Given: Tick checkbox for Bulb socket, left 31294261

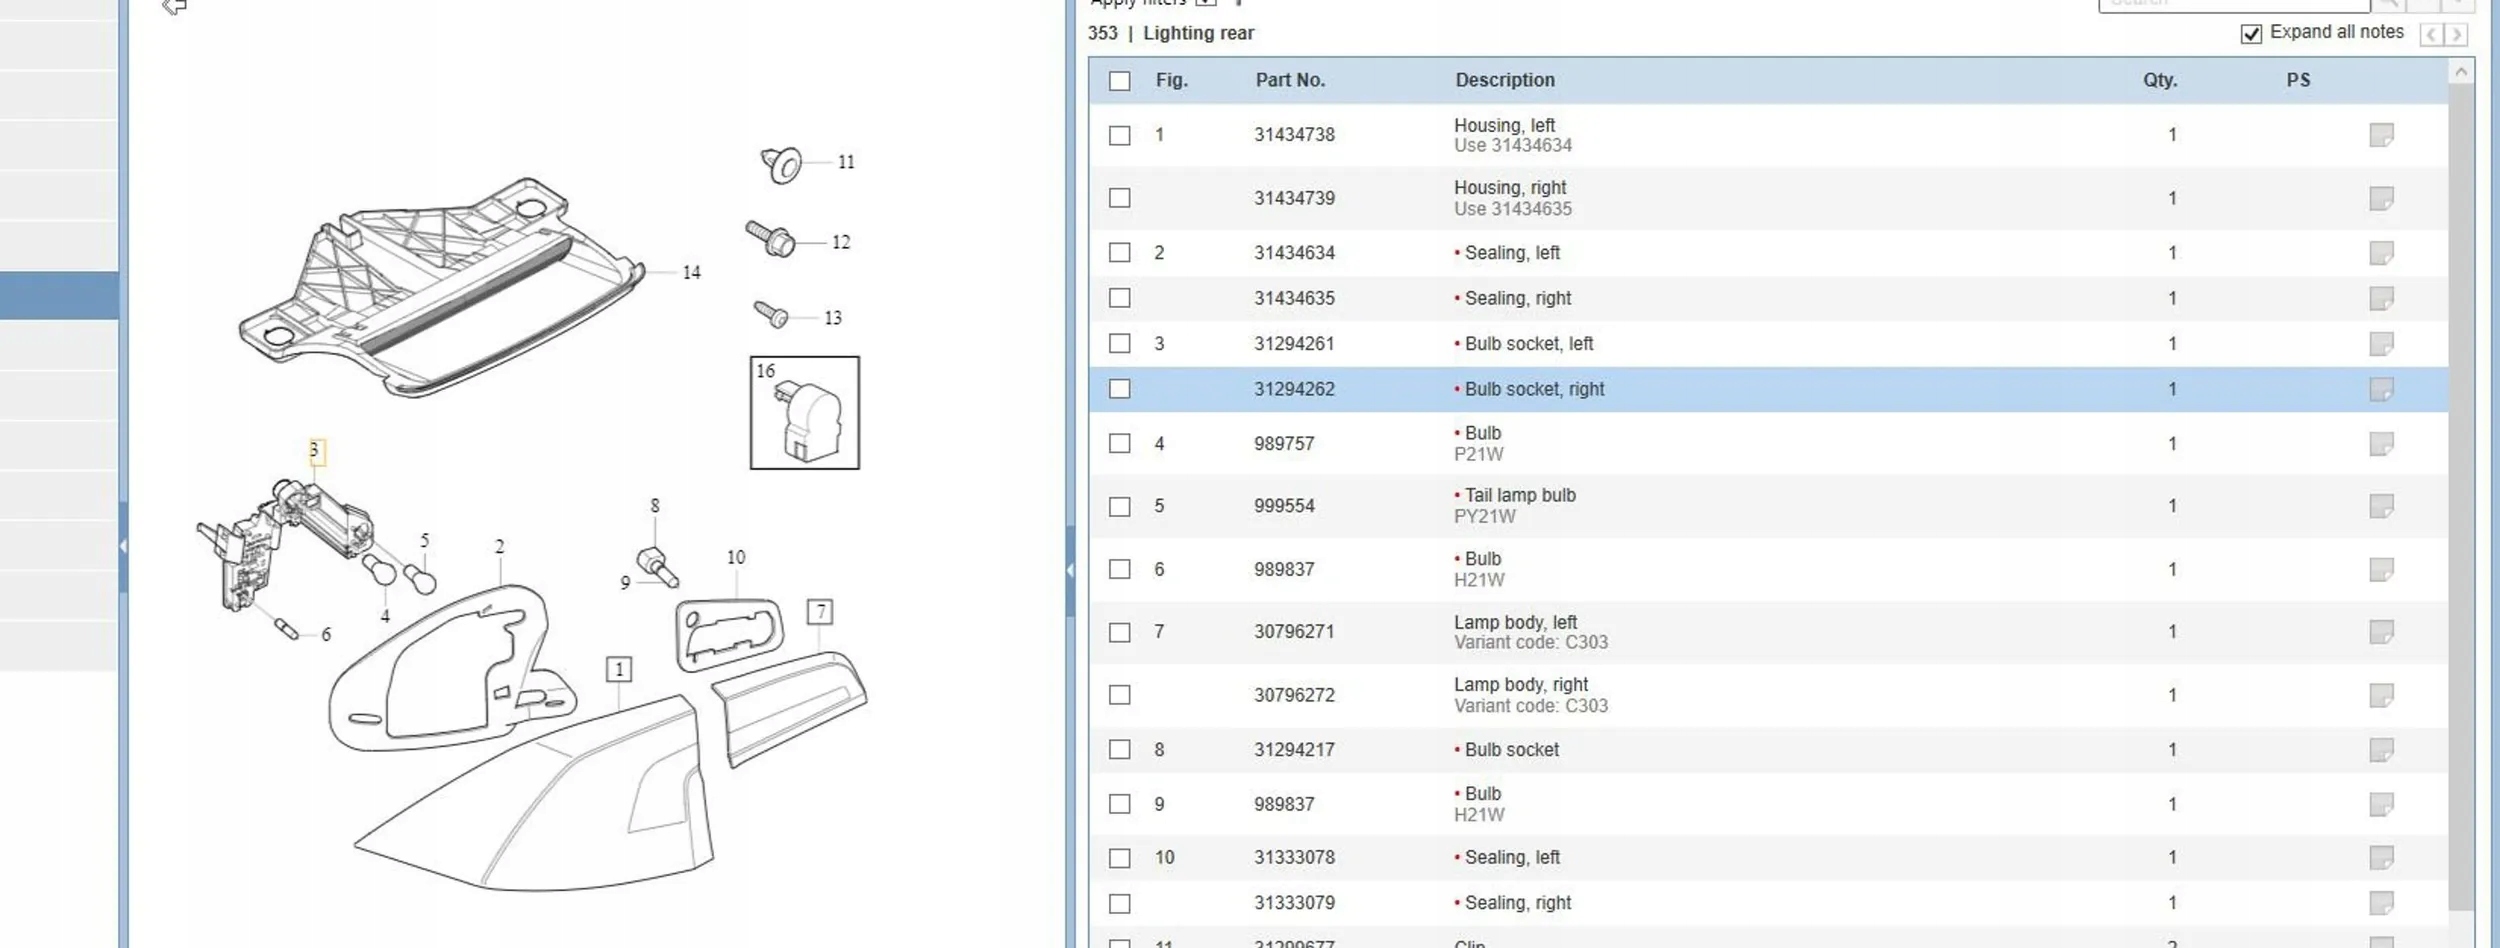Looking at the screenshot, I should [1120, 344].
